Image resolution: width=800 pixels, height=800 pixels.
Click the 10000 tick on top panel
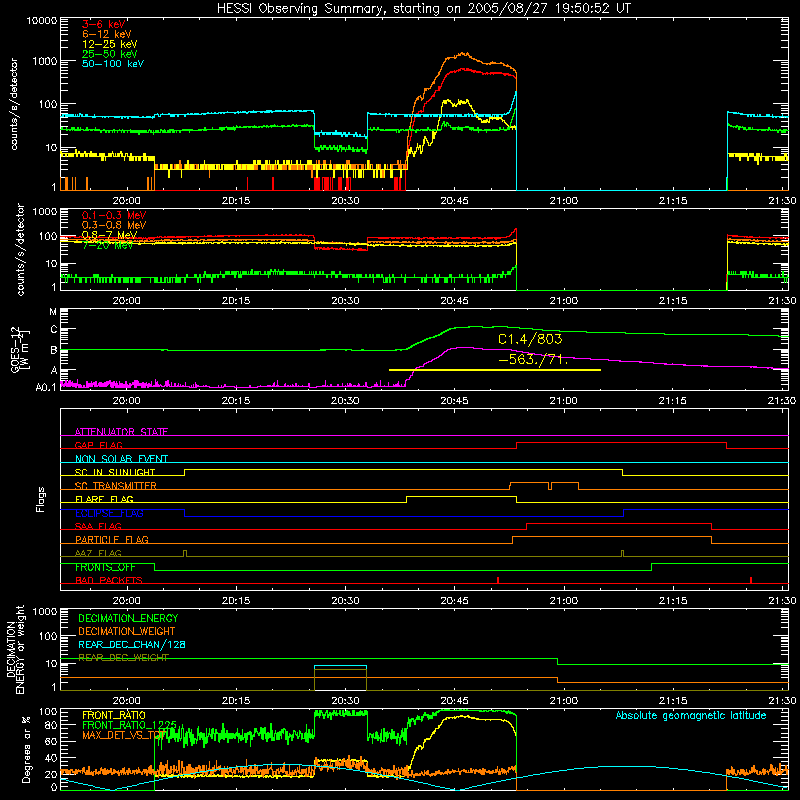point(41,21)
